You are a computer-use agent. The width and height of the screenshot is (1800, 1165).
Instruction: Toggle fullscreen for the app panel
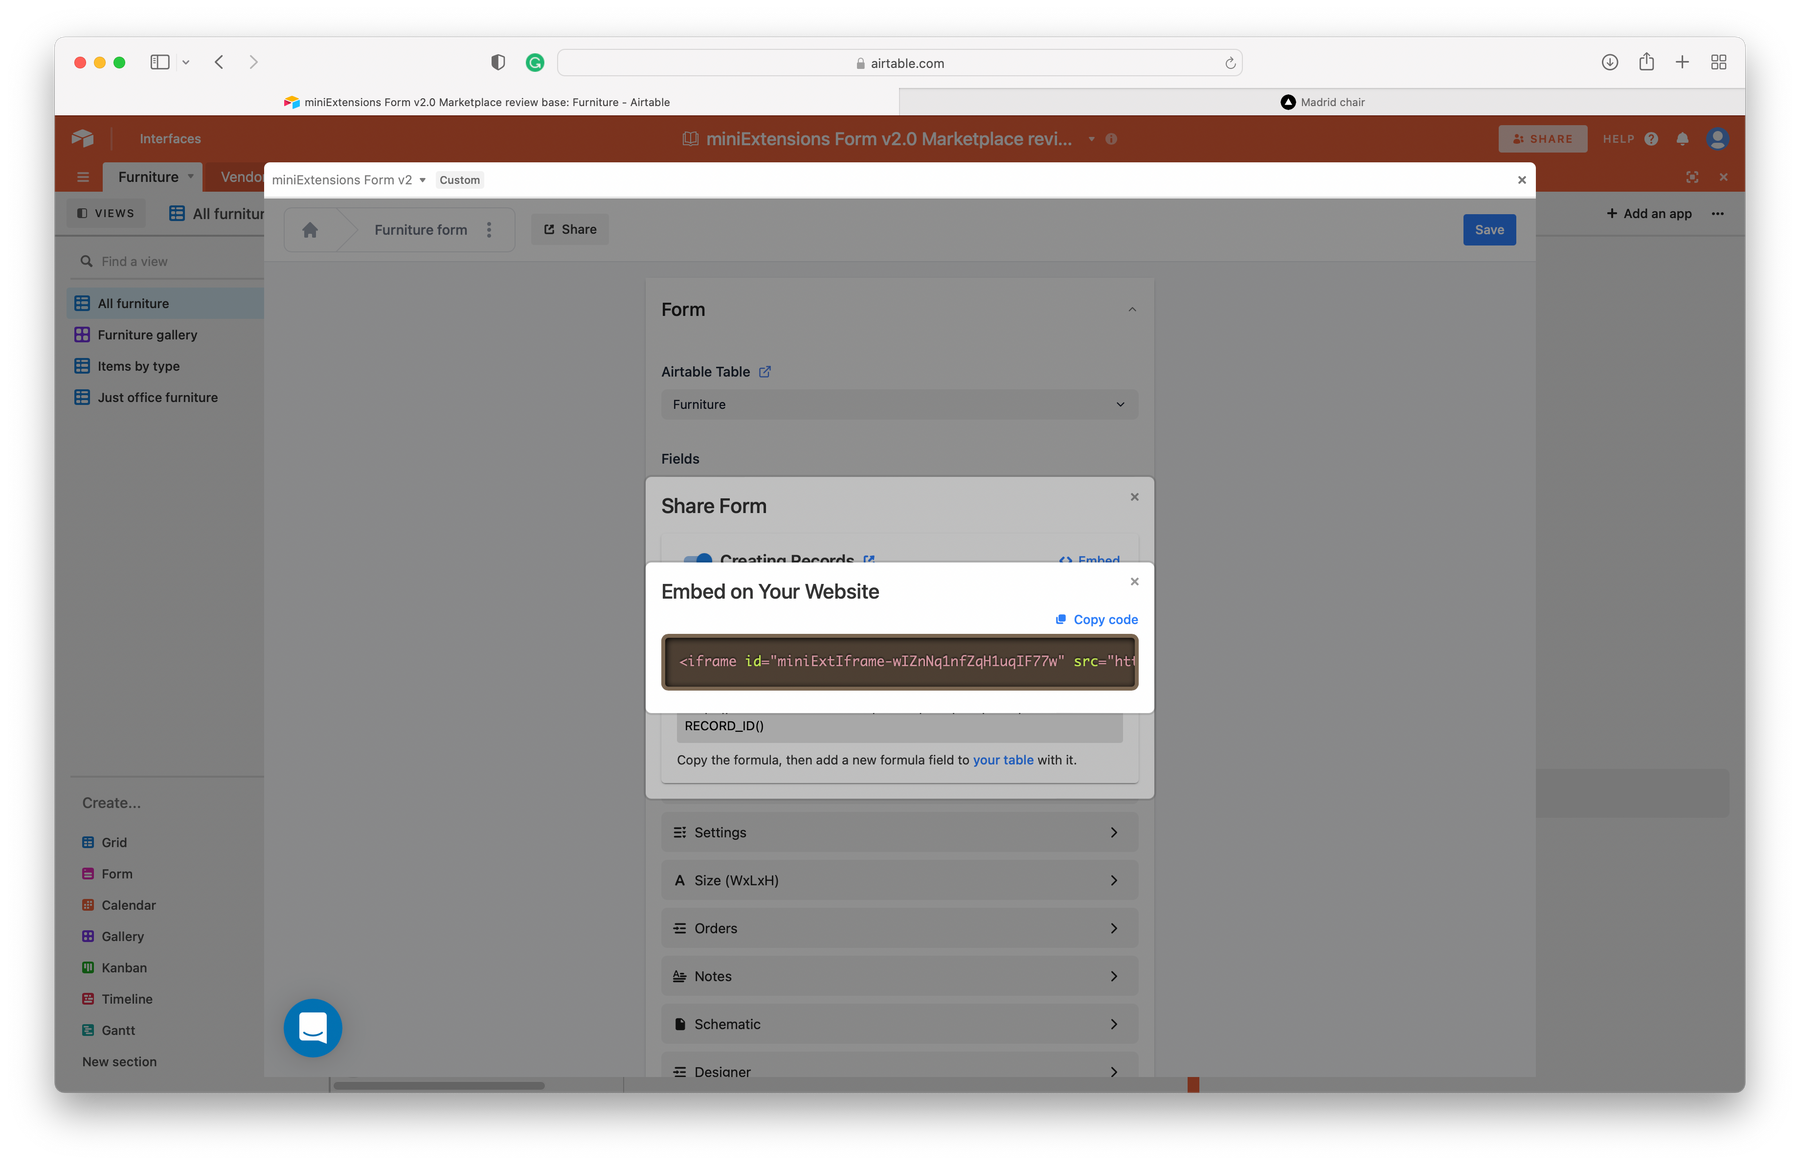[1692, 177]
